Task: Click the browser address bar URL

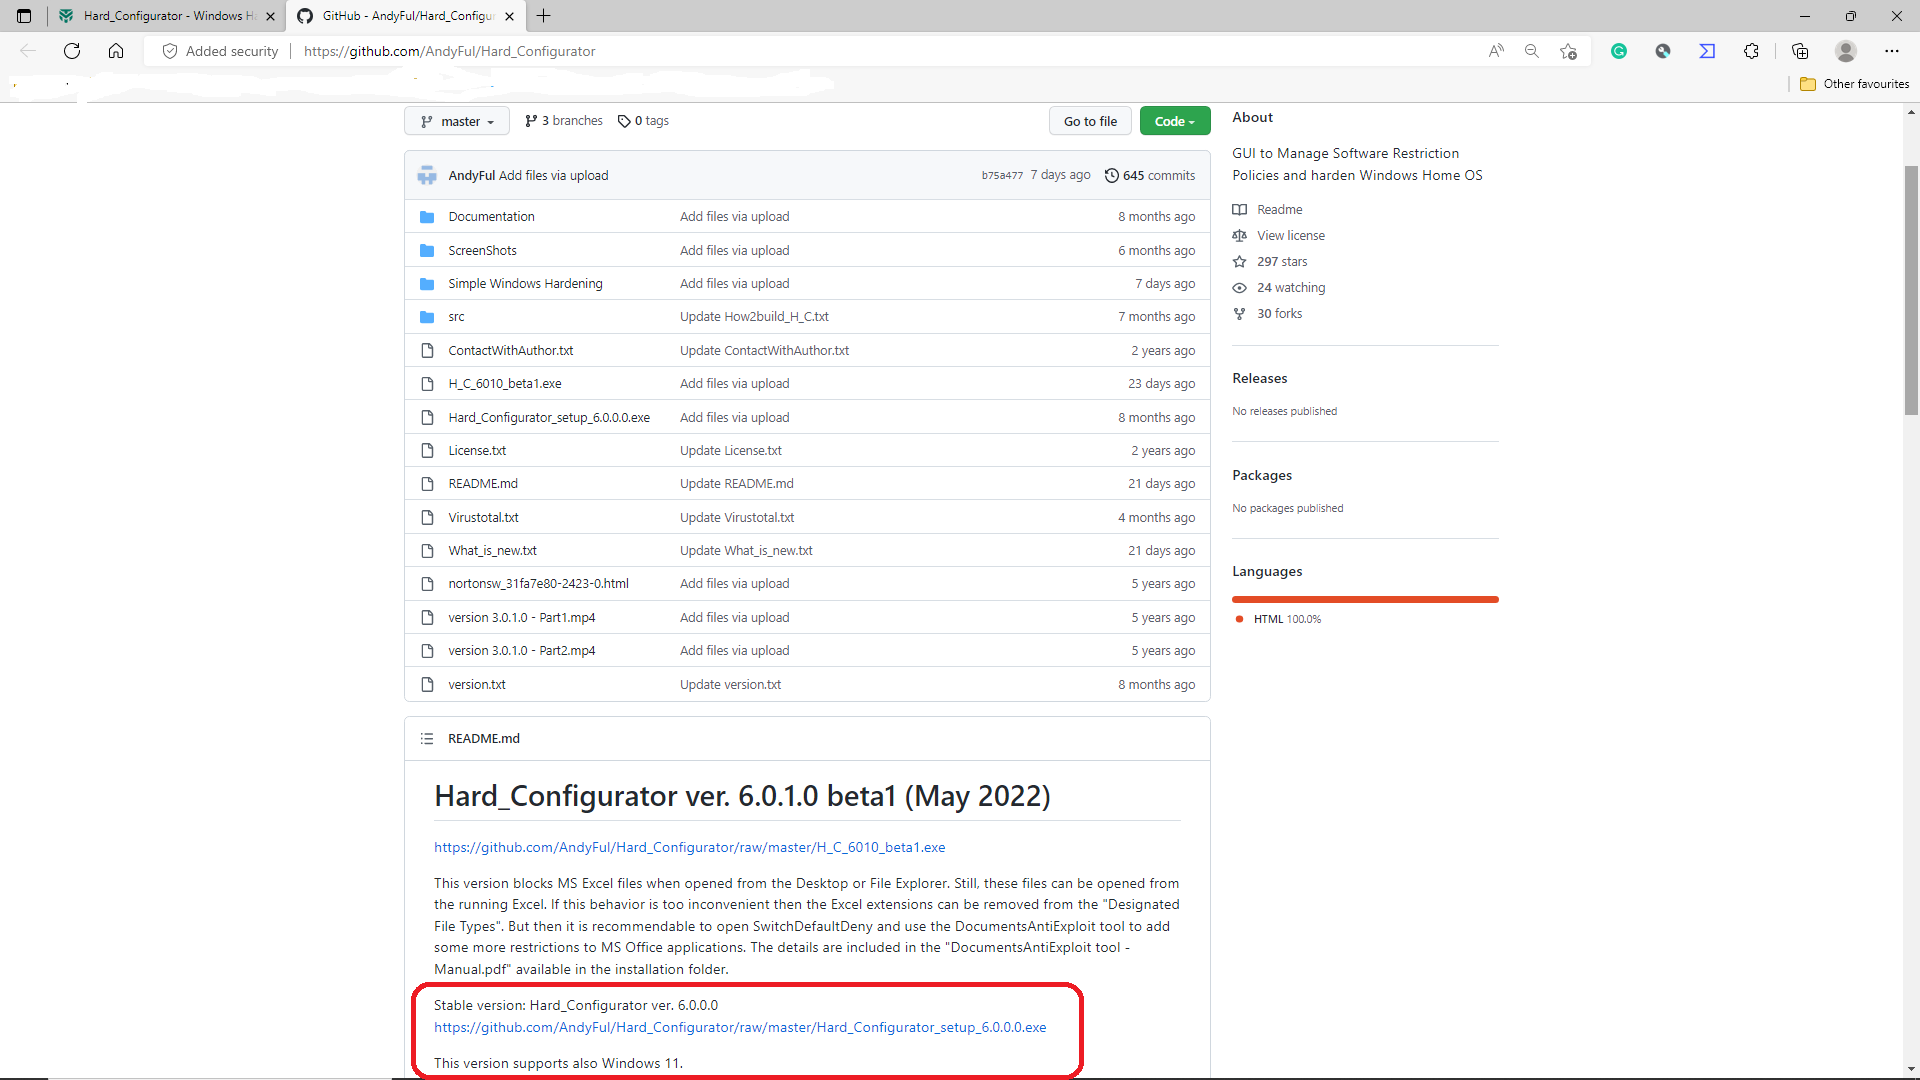Action: (450, 51)
